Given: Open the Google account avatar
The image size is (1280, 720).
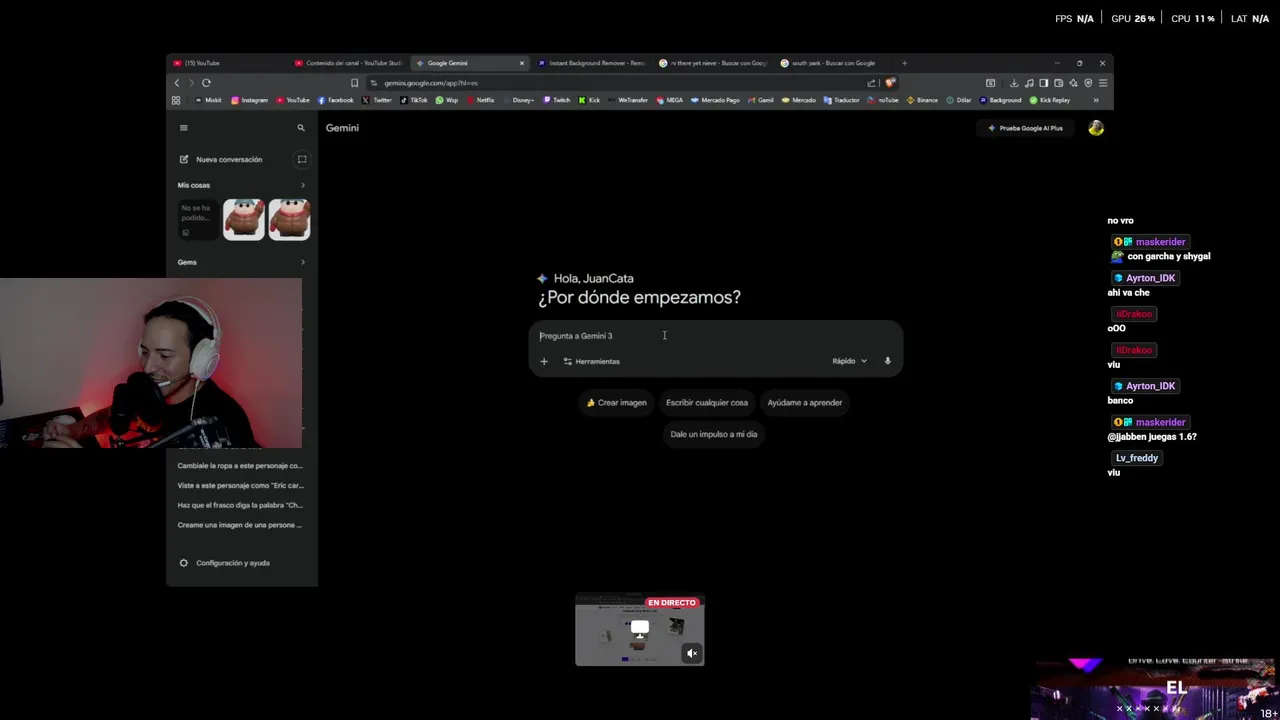Looking at the screenshot, I should pos(1096,128).
